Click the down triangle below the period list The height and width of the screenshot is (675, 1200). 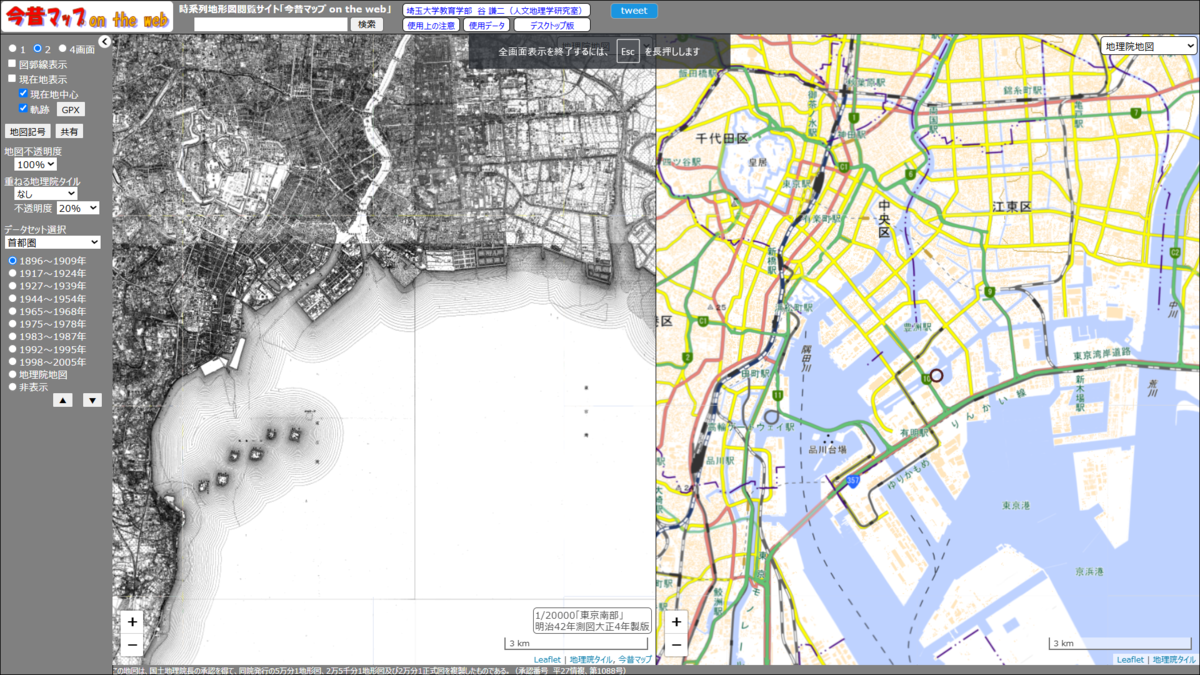coord(92,400)
